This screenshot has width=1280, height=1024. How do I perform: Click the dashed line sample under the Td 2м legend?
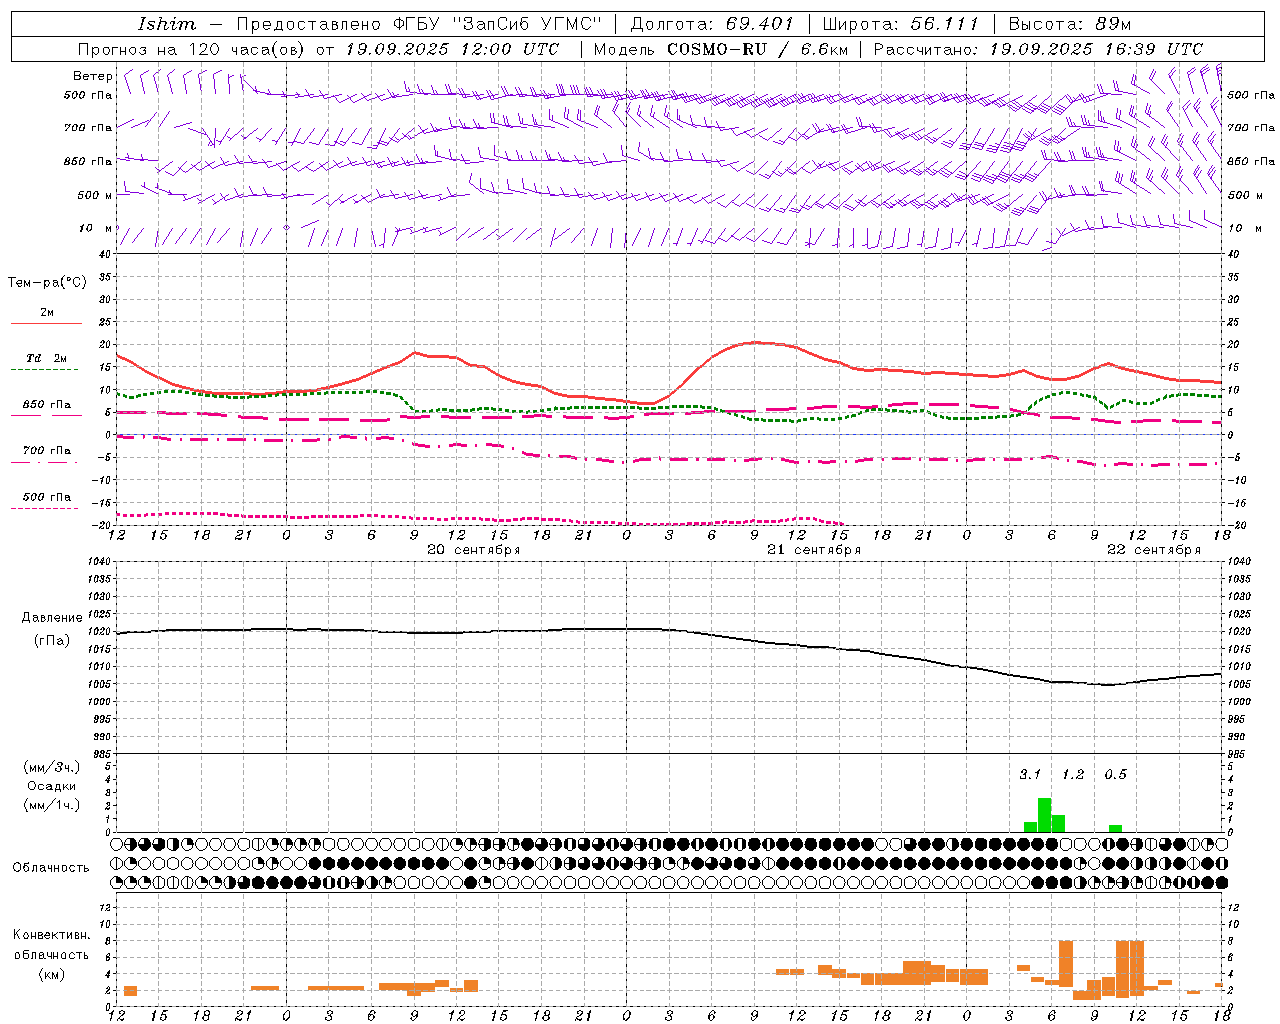coord(46,370)
